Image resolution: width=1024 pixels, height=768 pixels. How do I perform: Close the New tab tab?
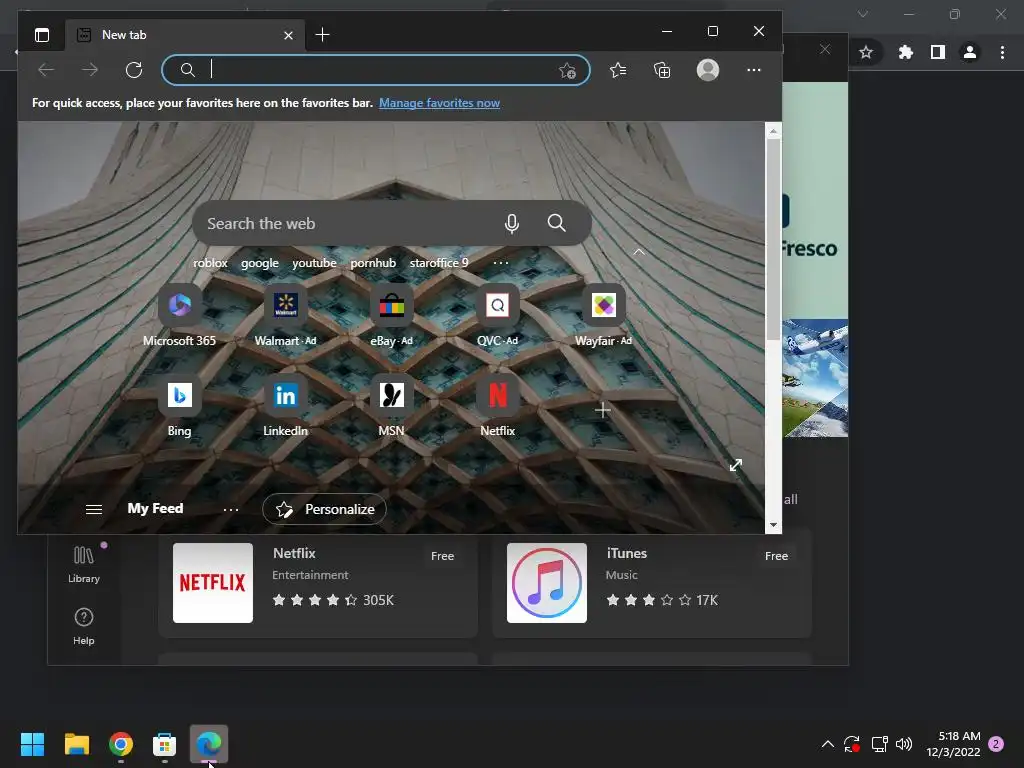coord(288,35)
